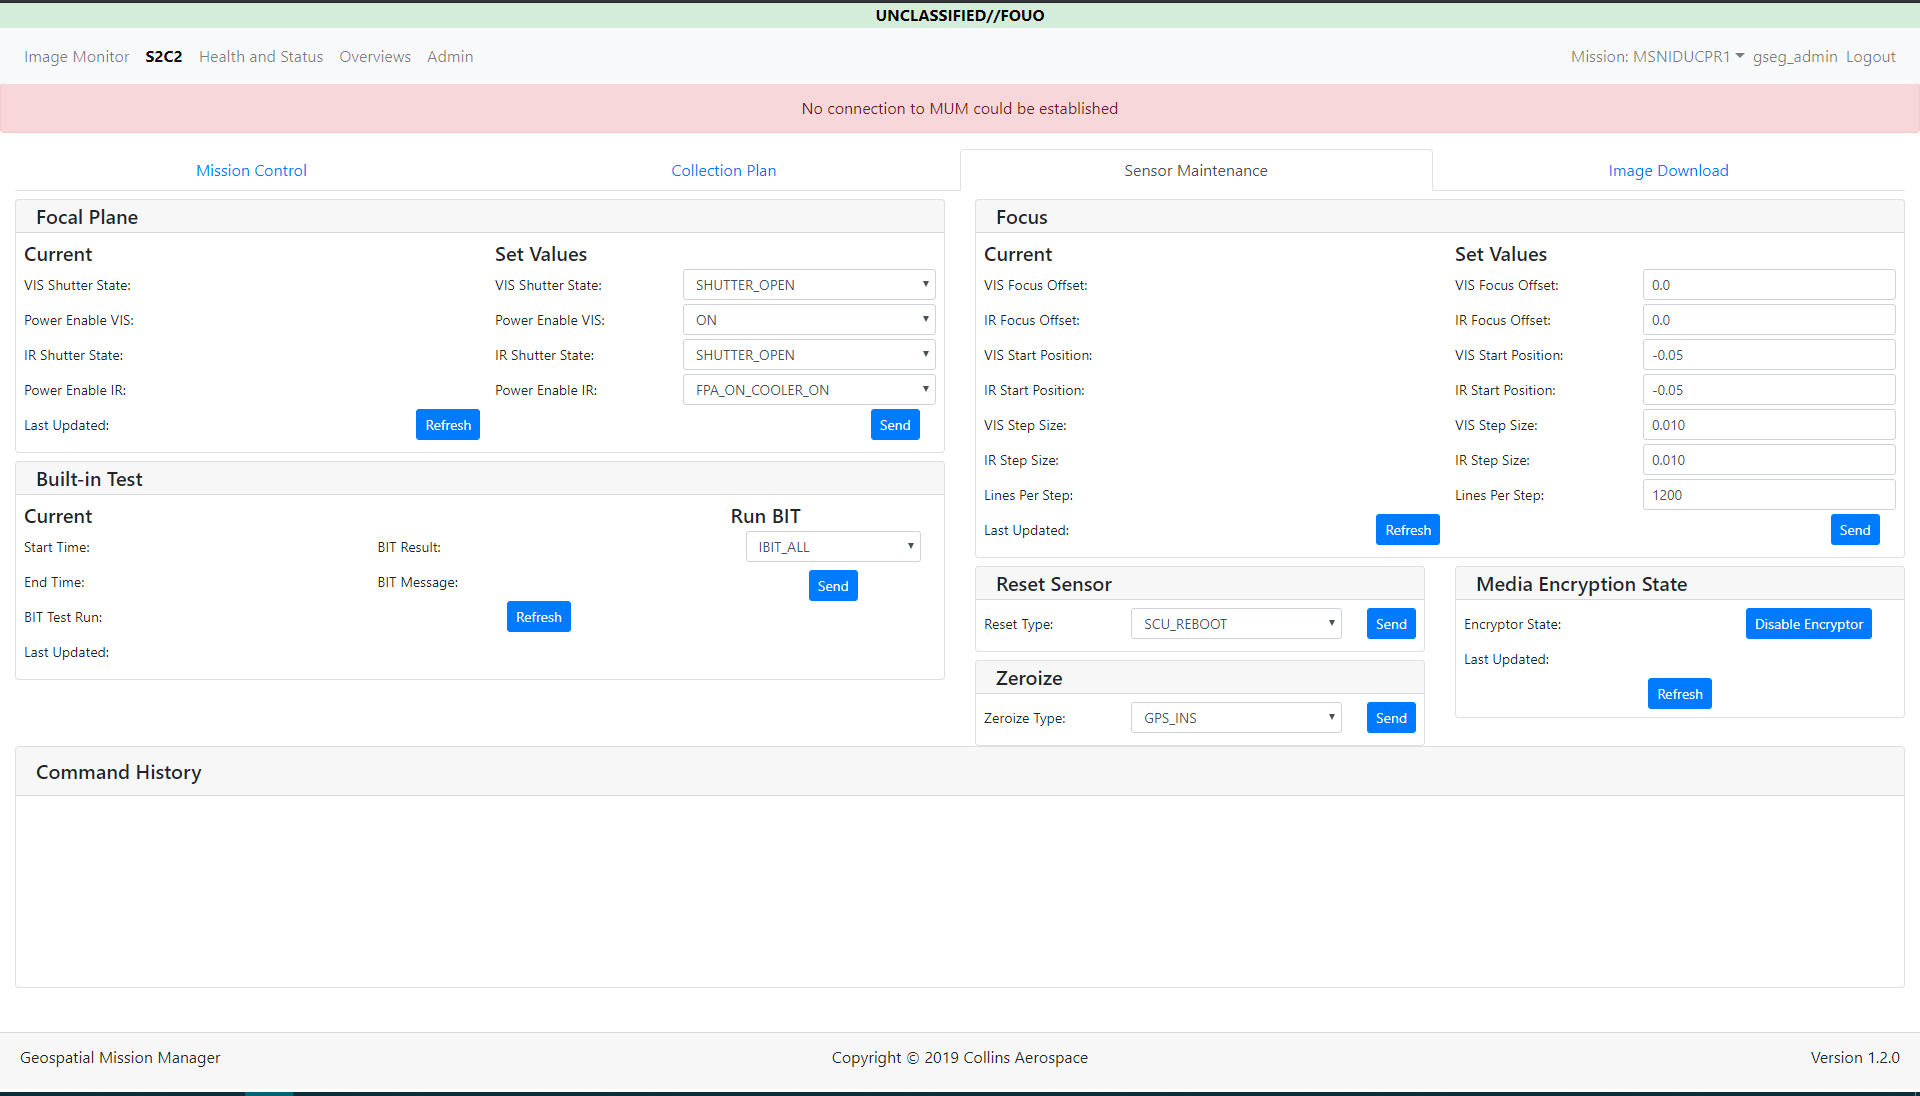Open the Power Enable VIS dropdown
Screen dimensions: 1920x1096
[x=809, y=320]
